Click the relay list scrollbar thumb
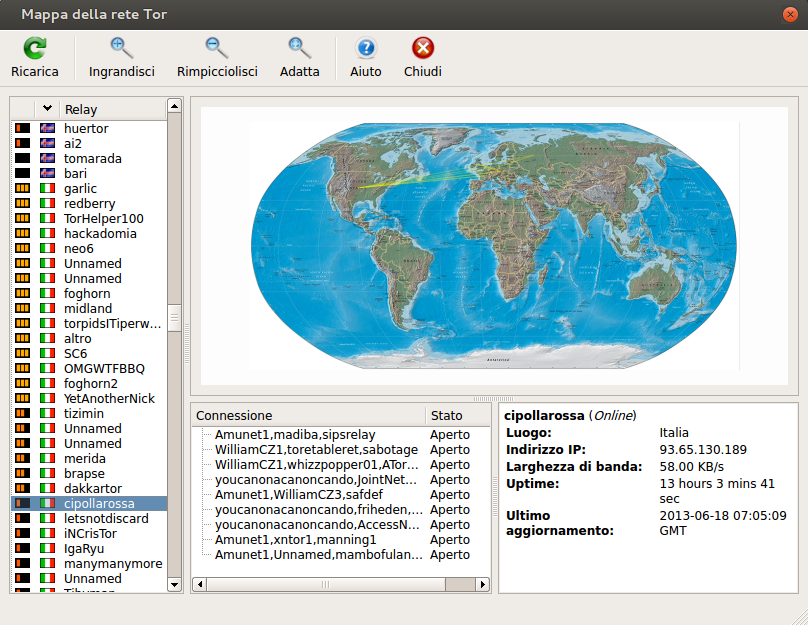 175,318
